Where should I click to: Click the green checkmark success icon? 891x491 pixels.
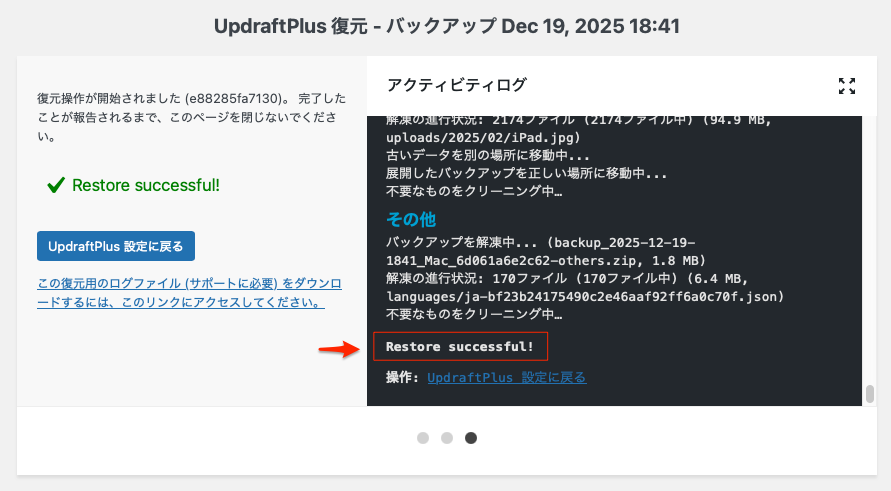pyautogui.click(x=56, y=185)
